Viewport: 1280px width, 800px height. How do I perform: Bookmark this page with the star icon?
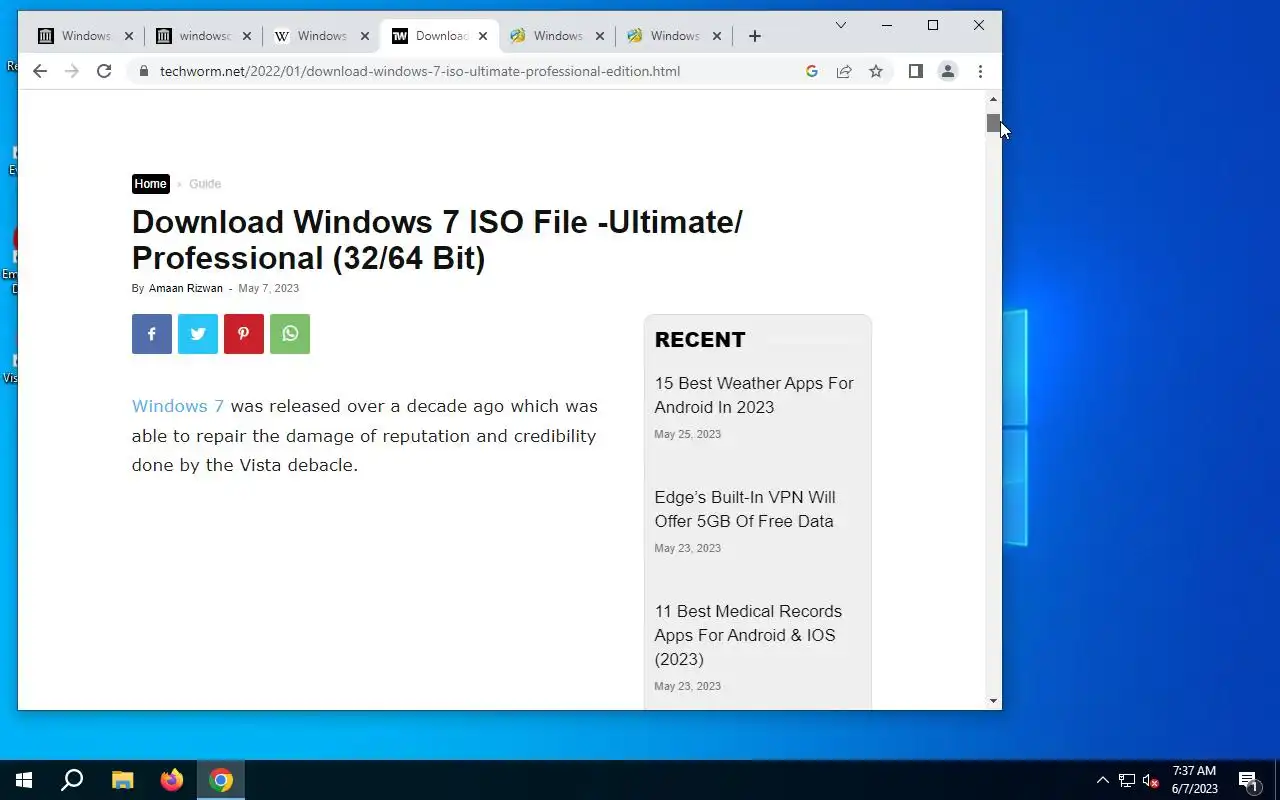pos(876,71)
